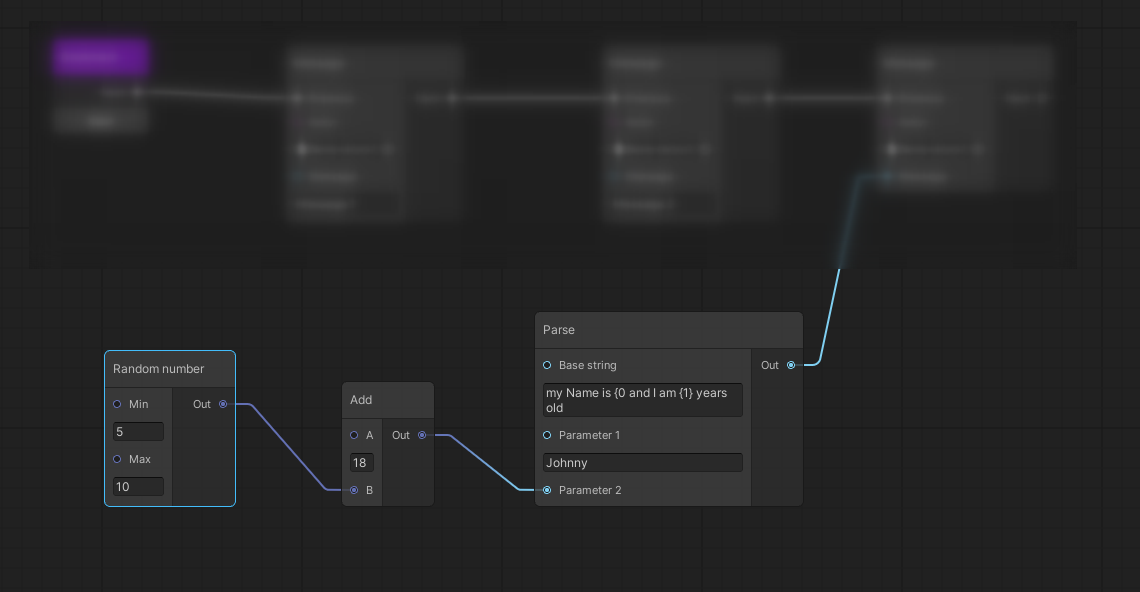
Task: Click the Out label in Random number node
Action: [x=201, y=404]
